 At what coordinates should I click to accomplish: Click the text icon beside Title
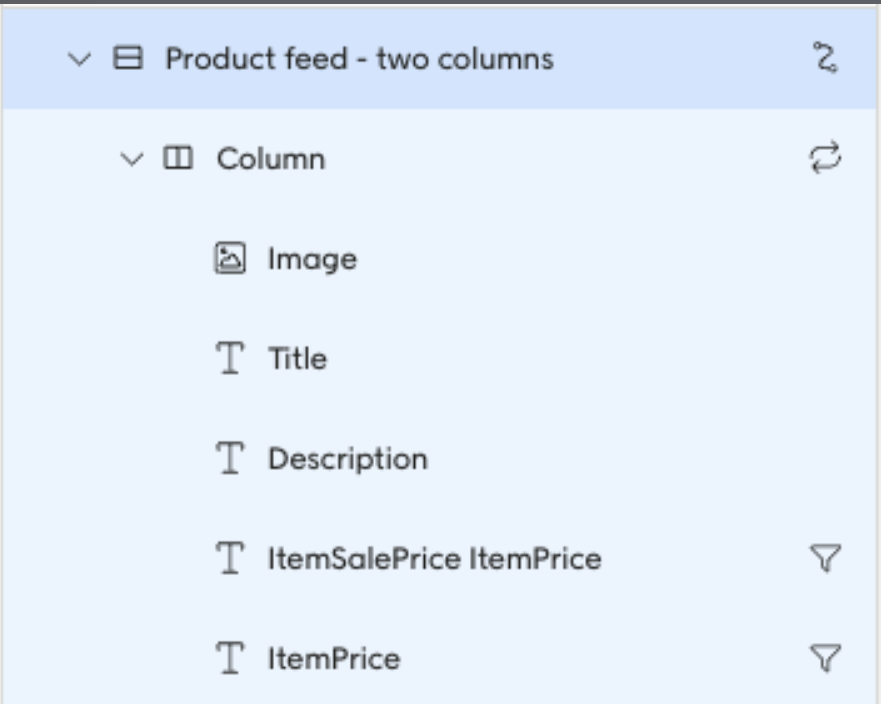point(230,359)
